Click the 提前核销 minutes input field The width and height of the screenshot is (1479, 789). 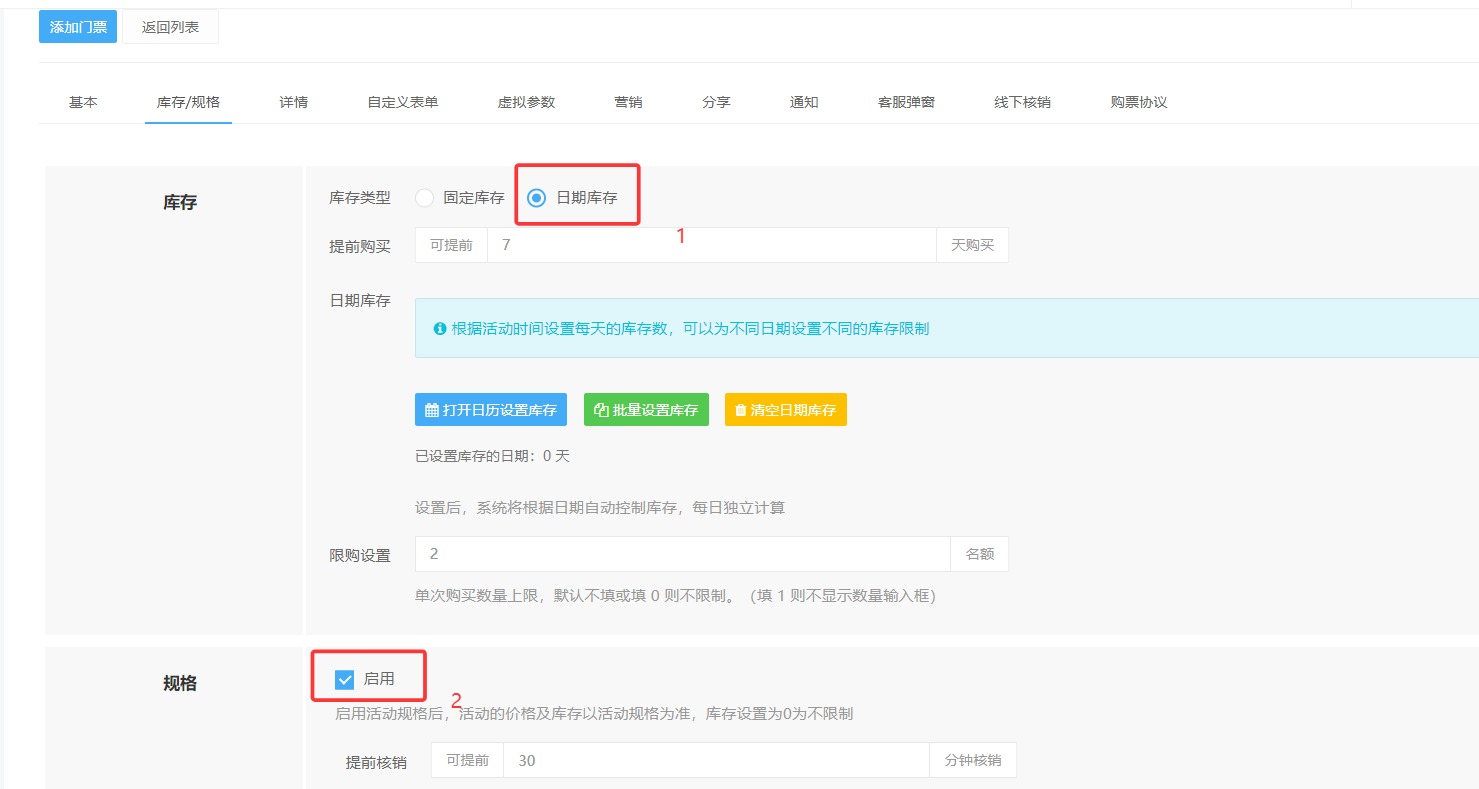(715, 761)
